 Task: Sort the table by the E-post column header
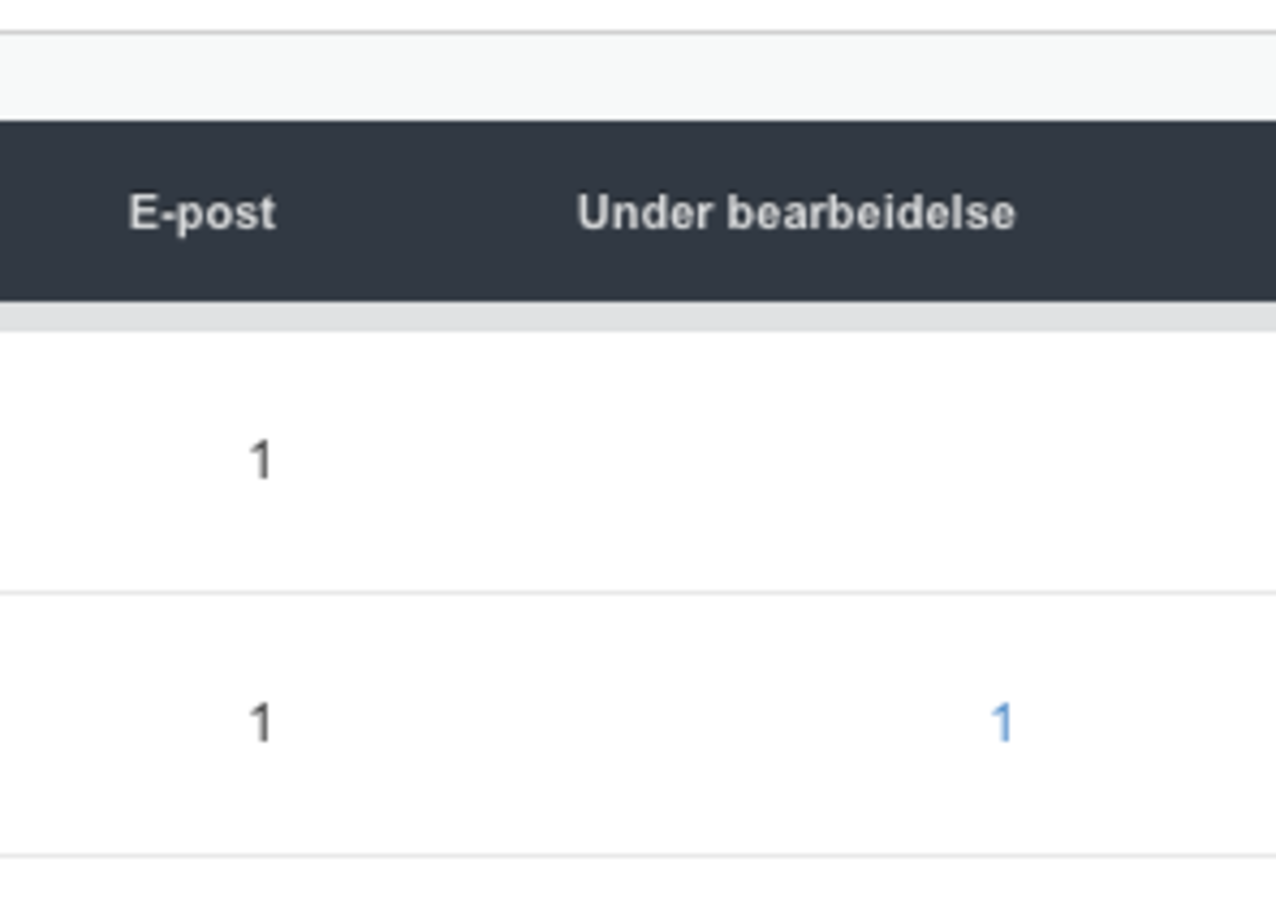[x=202, y=213]
